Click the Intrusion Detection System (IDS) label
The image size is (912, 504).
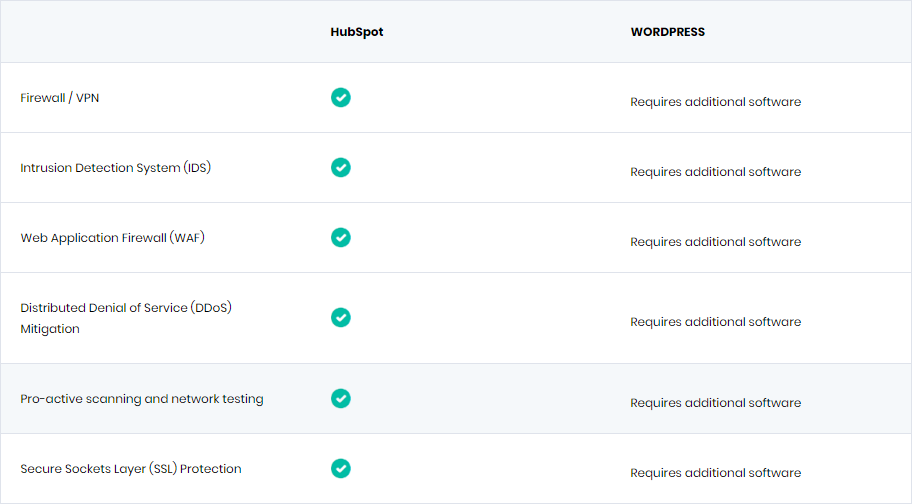pyautogui.click(x=116, y=167)
